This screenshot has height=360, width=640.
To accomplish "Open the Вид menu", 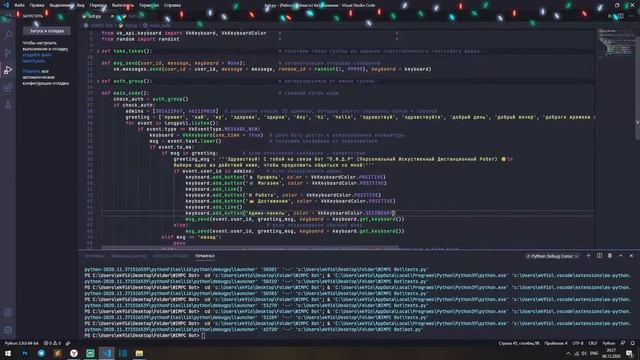I will tap(81, 5).
